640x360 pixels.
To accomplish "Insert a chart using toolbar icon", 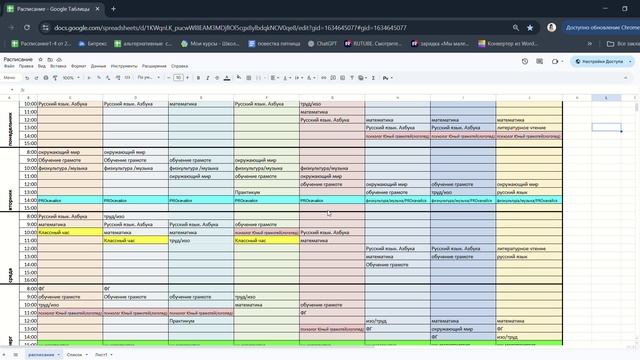I will pyautogui.click(x=342, y=78).
